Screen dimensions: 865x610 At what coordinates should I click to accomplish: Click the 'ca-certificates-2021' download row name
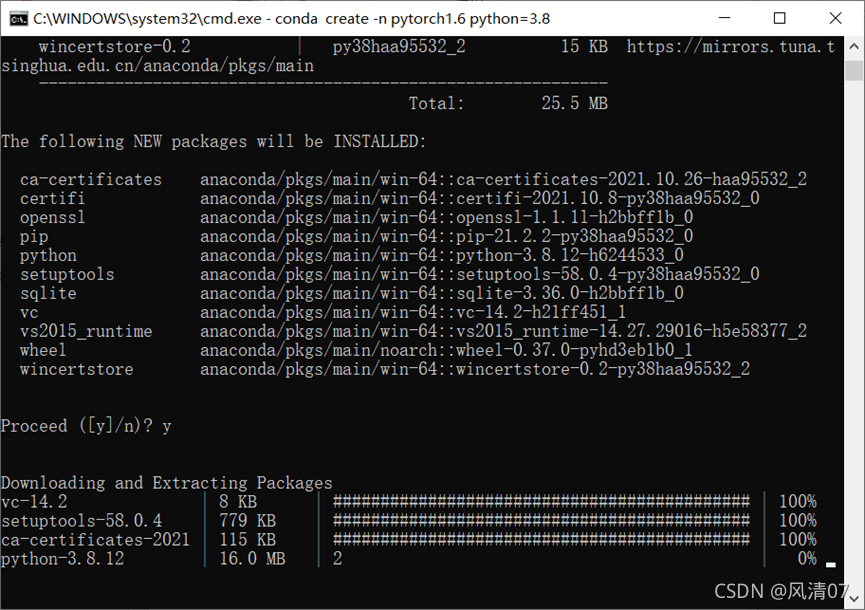click(x=95, y=539)
